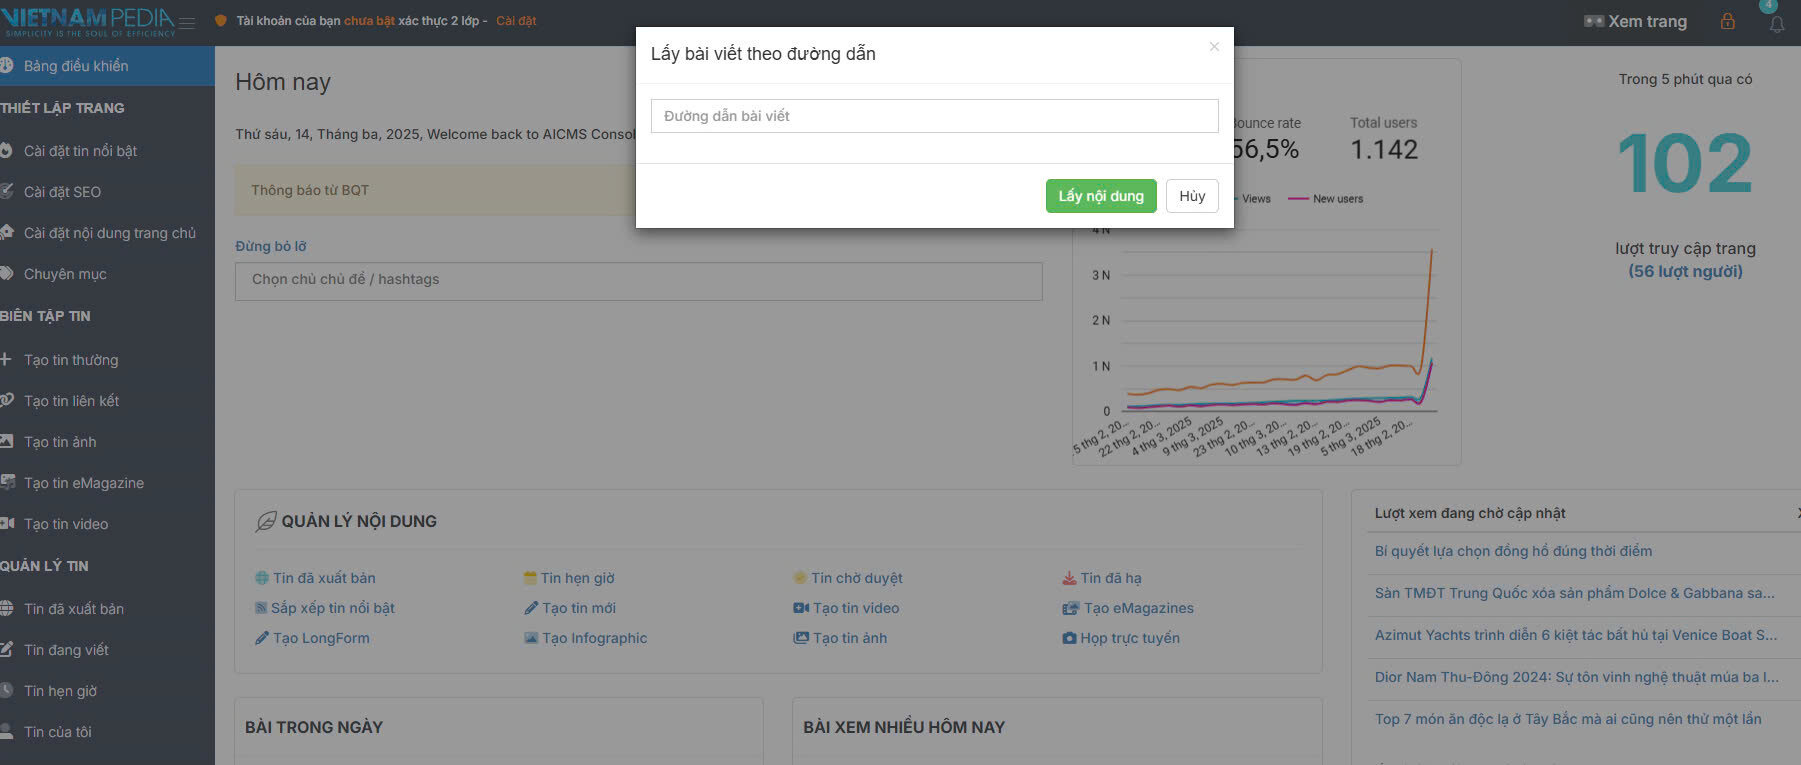Screen dimensions: 1801x765
Task: Close the Lấy bài viết dialog with X
Action: tap(1214, 47)
